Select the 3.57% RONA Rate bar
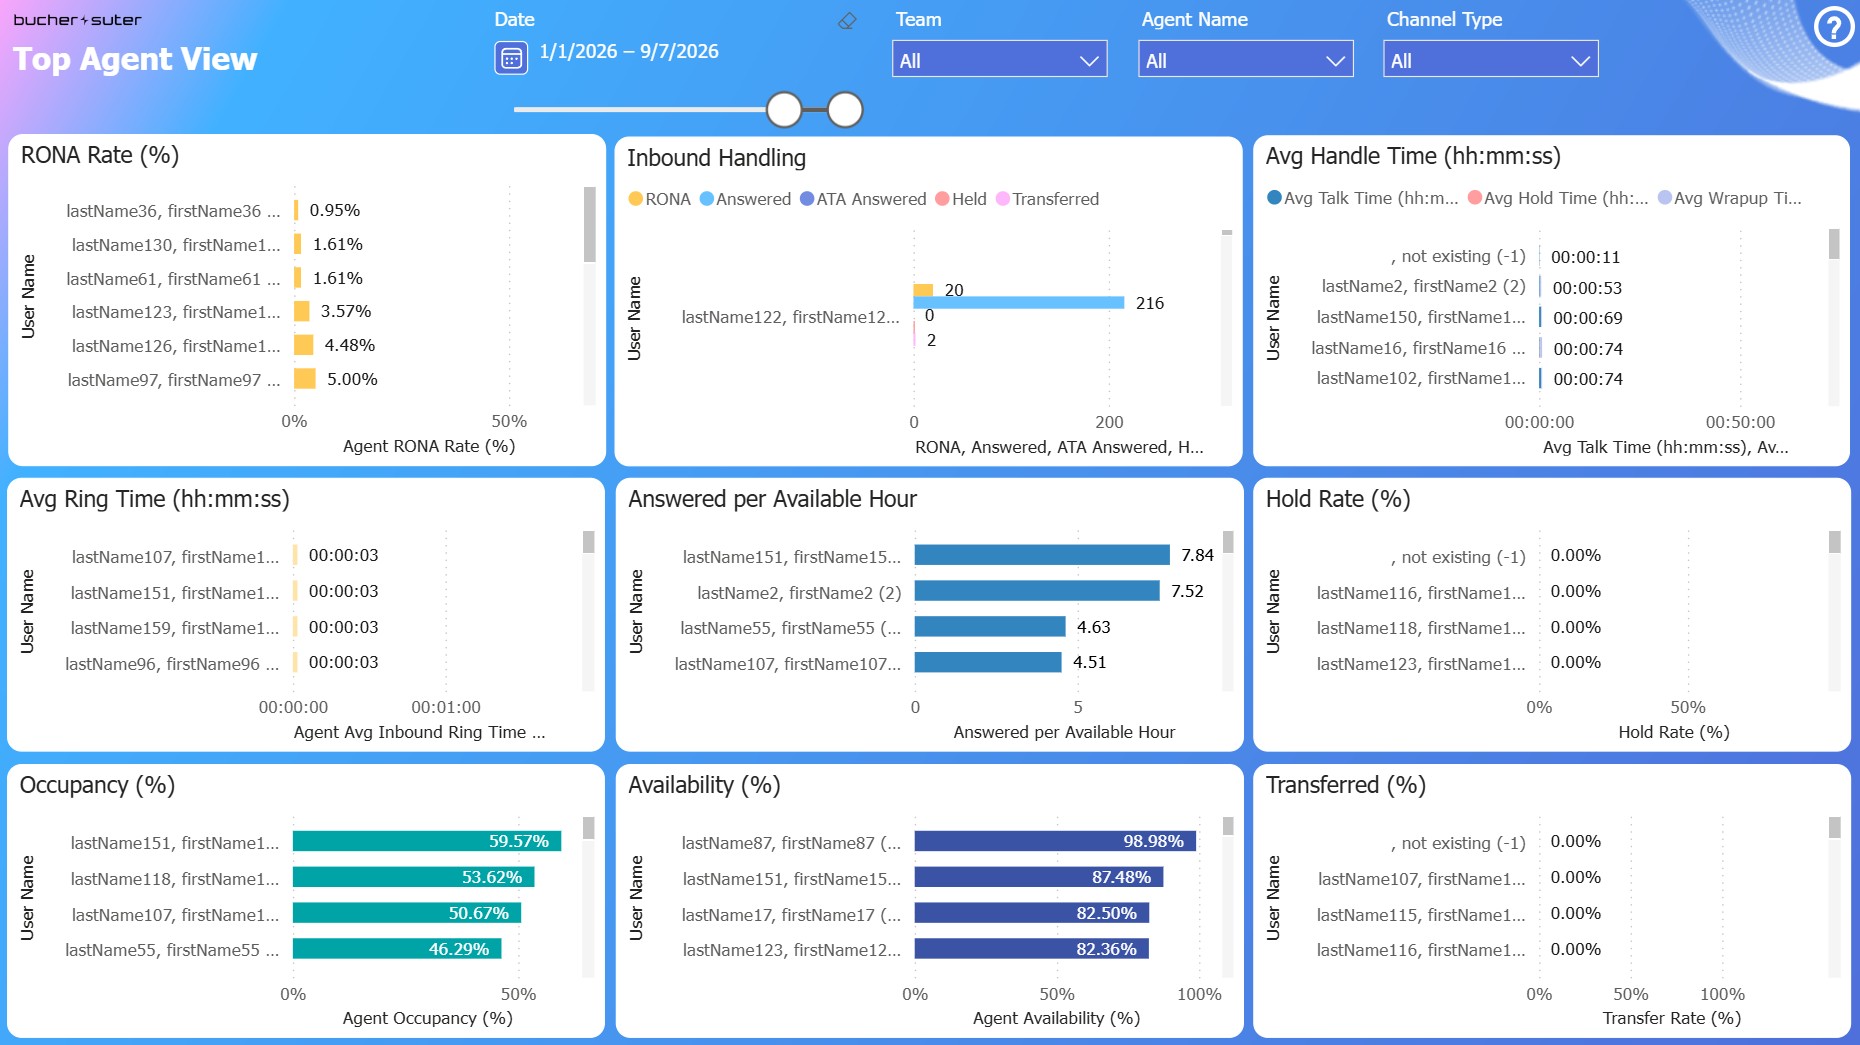 pyautogui.click(x=302, y=312)
